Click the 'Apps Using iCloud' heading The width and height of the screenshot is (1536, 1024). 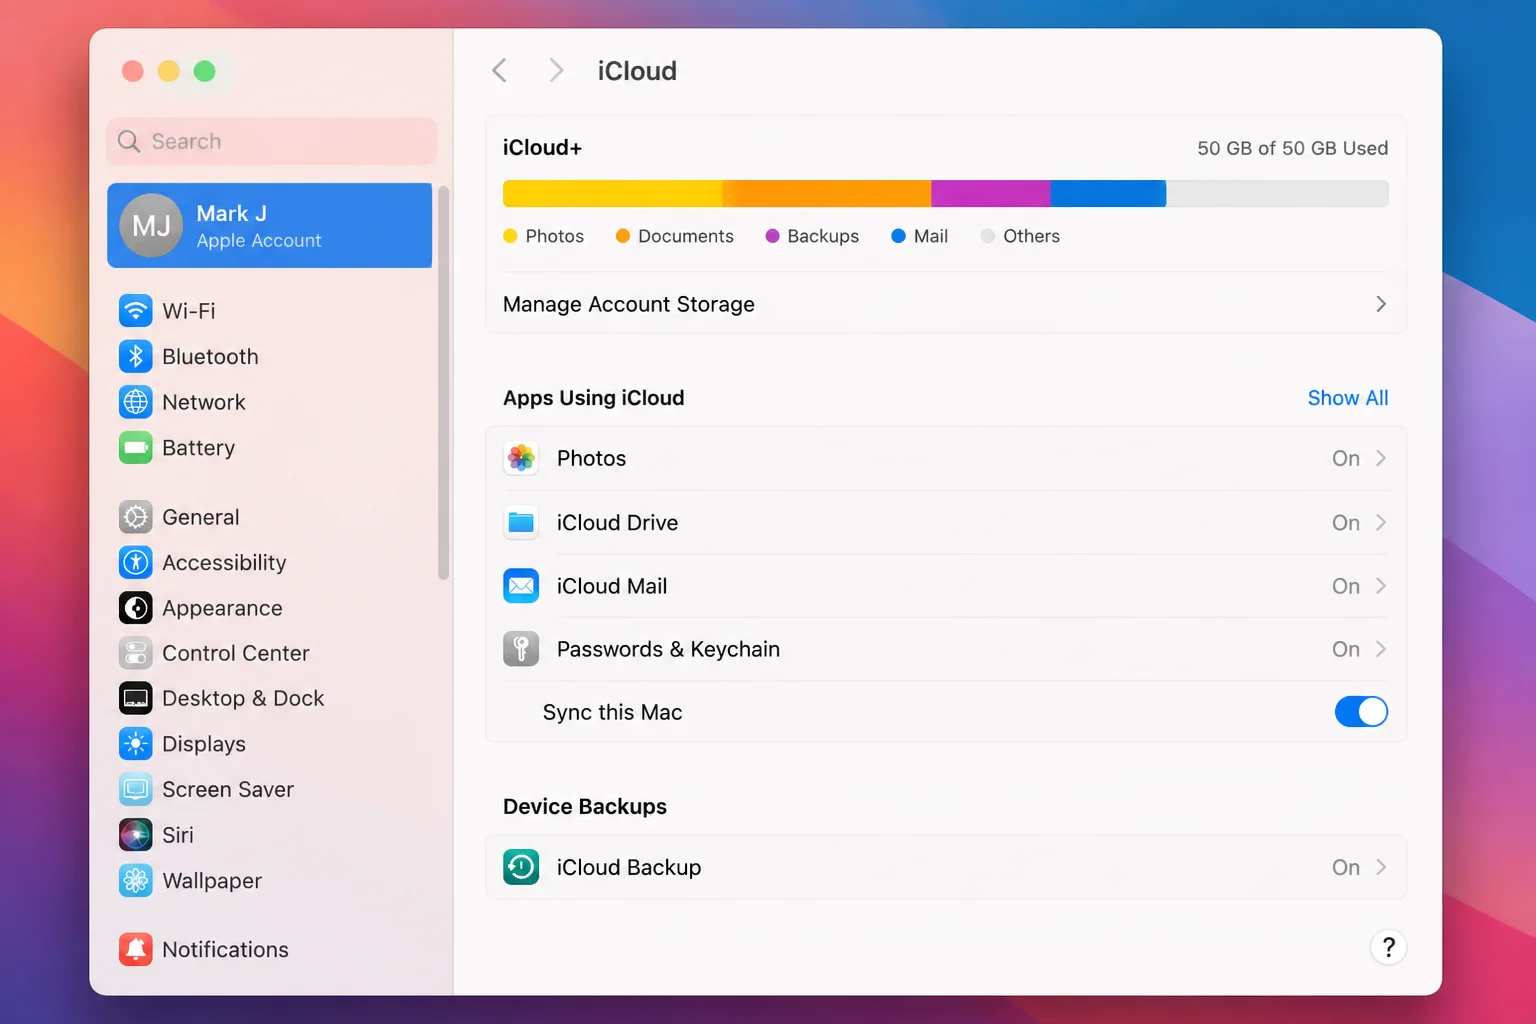pos(594,398)
